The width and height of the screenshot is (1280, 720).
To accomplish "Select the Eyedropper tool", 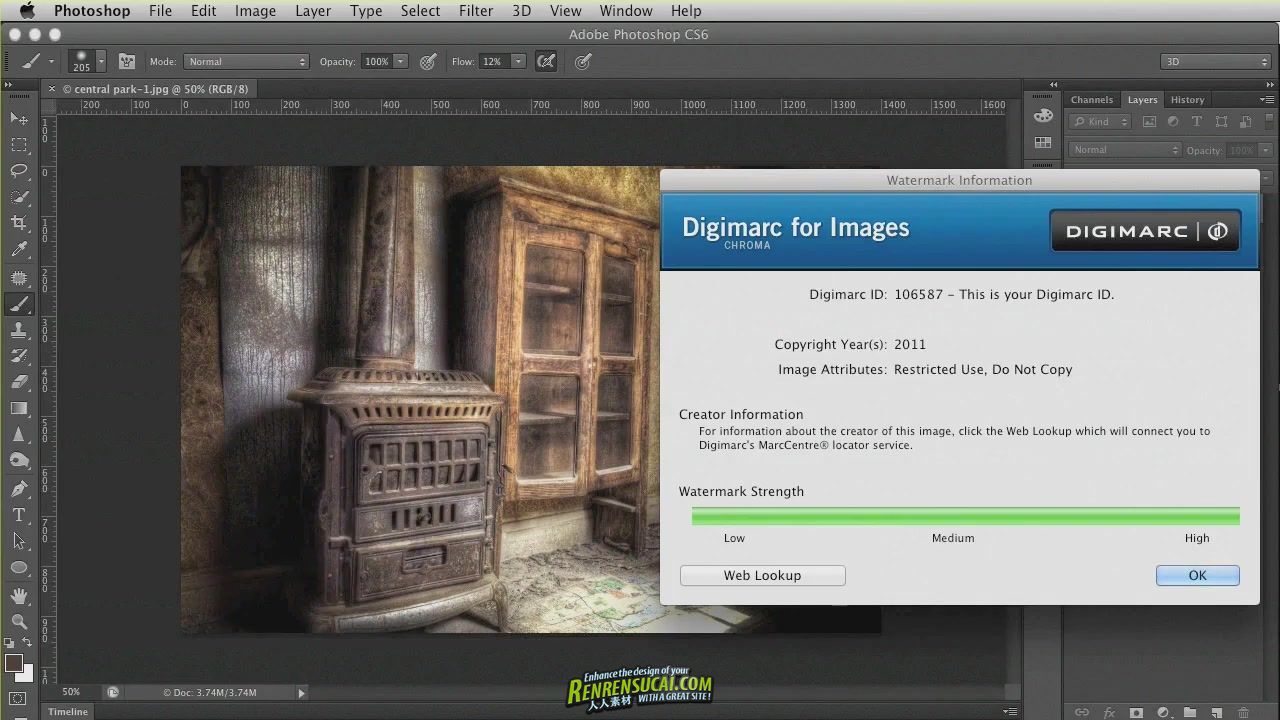I will [19, 250].
